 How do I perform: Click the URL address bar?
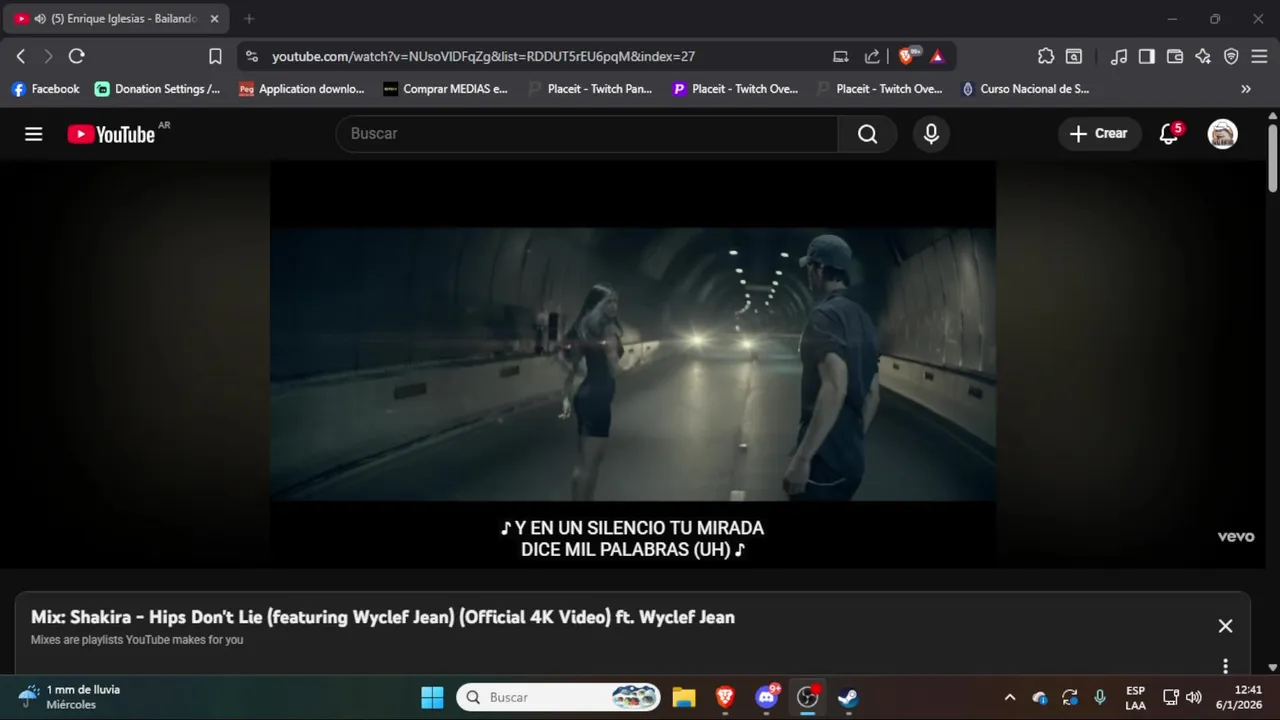(x=483, y=57)
